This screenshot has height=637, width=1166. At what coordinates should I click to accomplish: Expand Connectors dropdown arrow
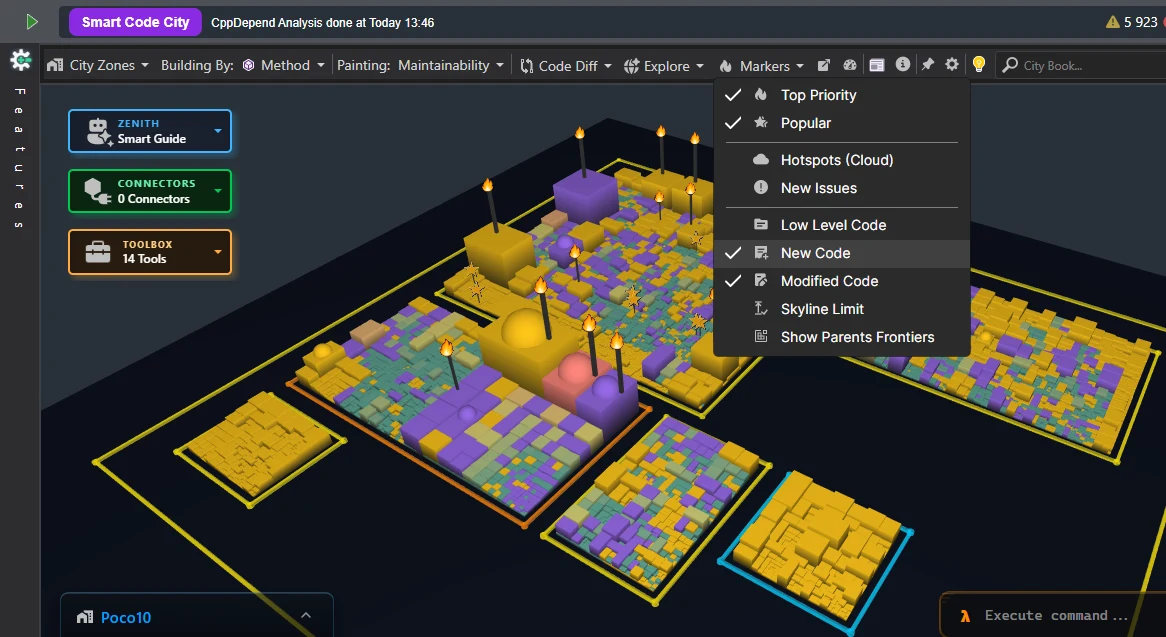[x=218, y=191]
